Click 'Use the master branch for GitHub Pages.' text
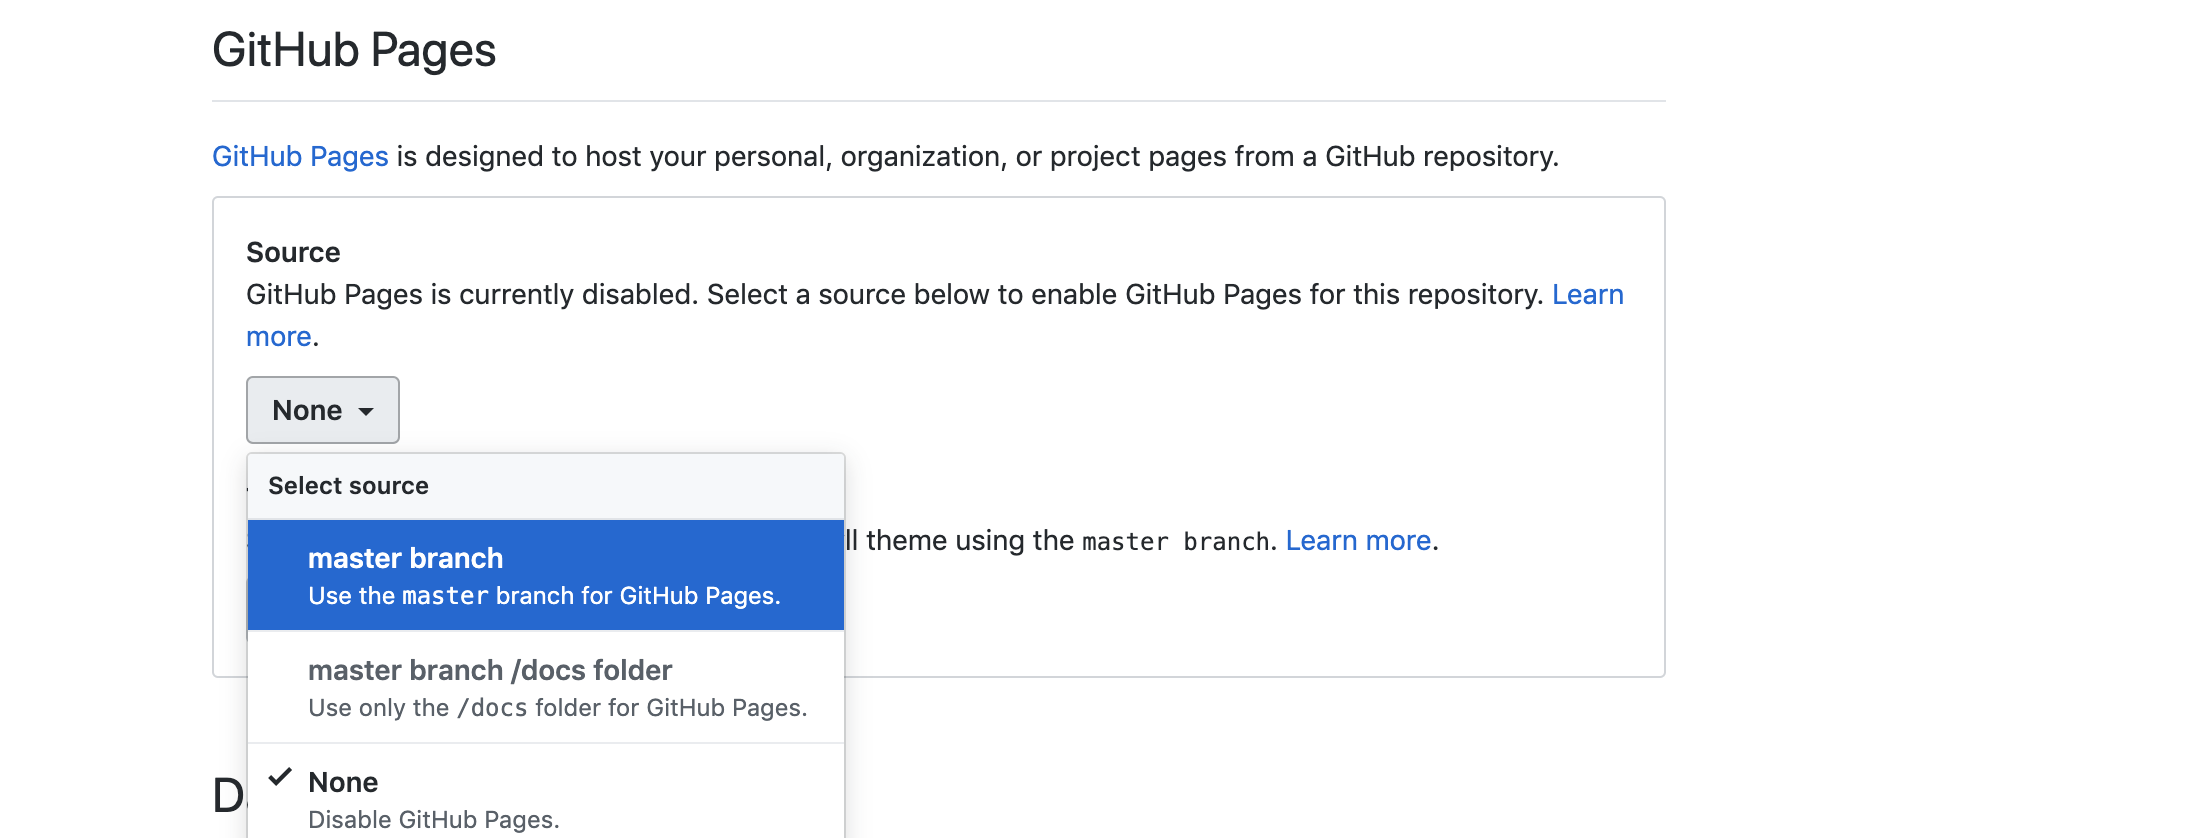This screenshot has width=2204, height=838. click(x=544, y=596)
